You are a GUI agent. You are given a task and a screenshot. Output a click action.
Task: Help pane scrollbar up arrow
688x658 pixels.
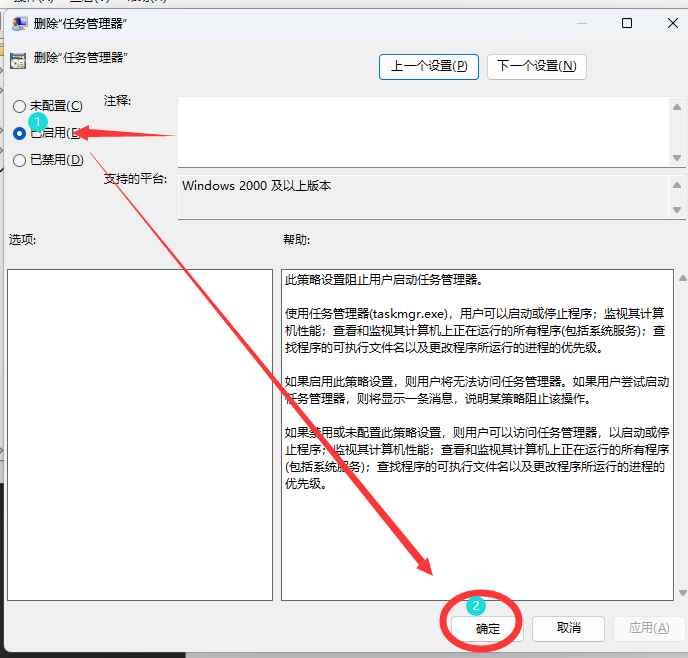pyautogui.click(x=683, y=278)
